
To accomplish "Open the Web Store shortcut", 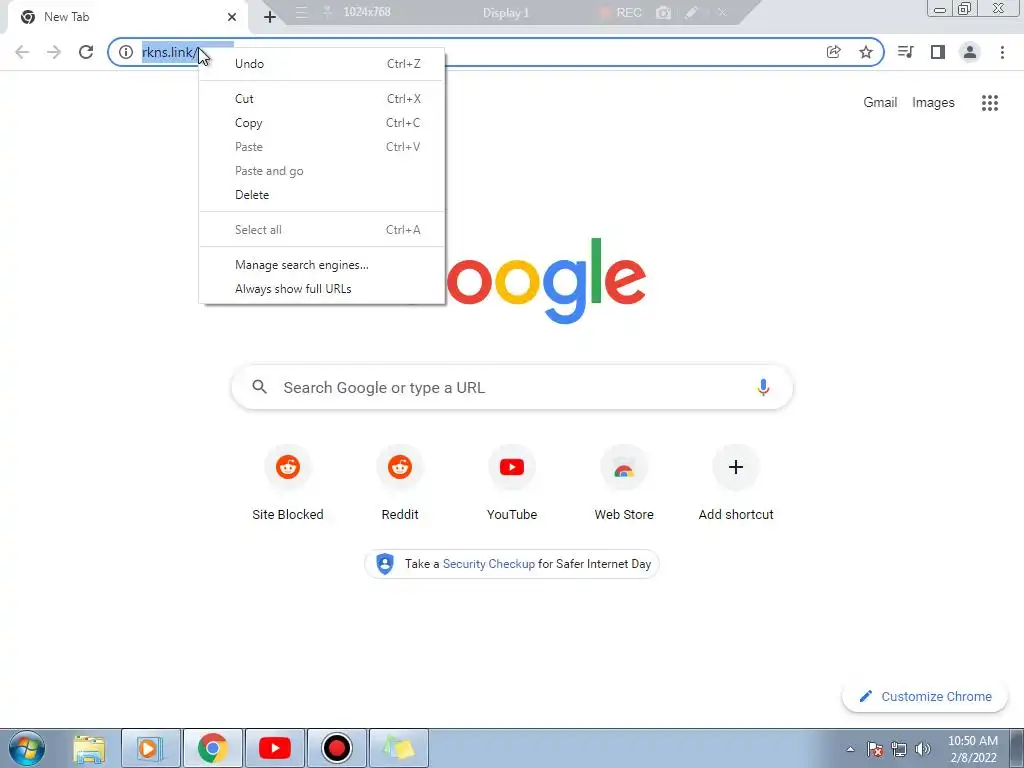I will pos(624,483).
